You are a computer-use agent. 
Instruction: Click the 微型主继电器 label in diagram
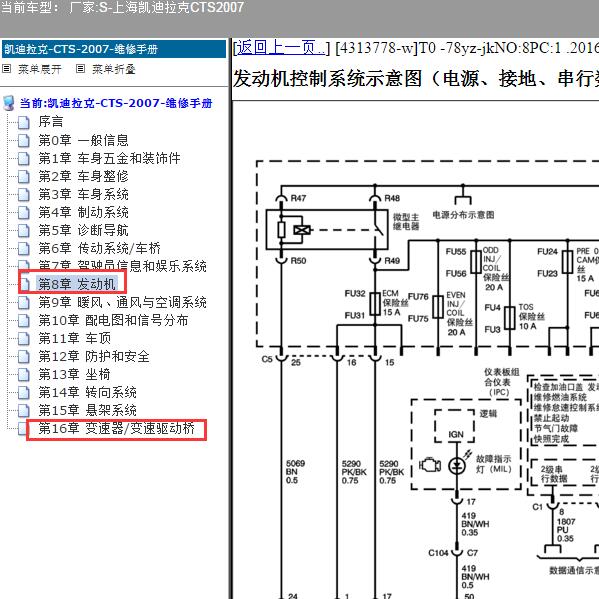406,222
